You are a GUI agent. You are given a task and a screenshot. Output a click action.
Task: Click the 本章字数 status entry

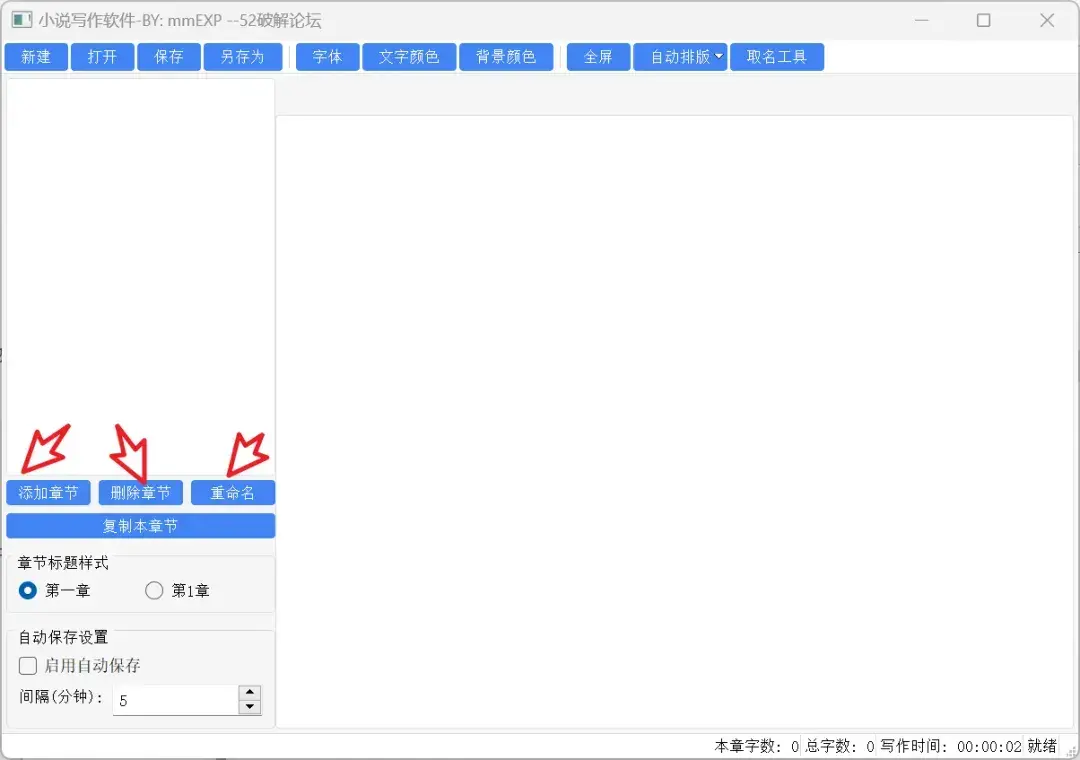pos(756,746)
